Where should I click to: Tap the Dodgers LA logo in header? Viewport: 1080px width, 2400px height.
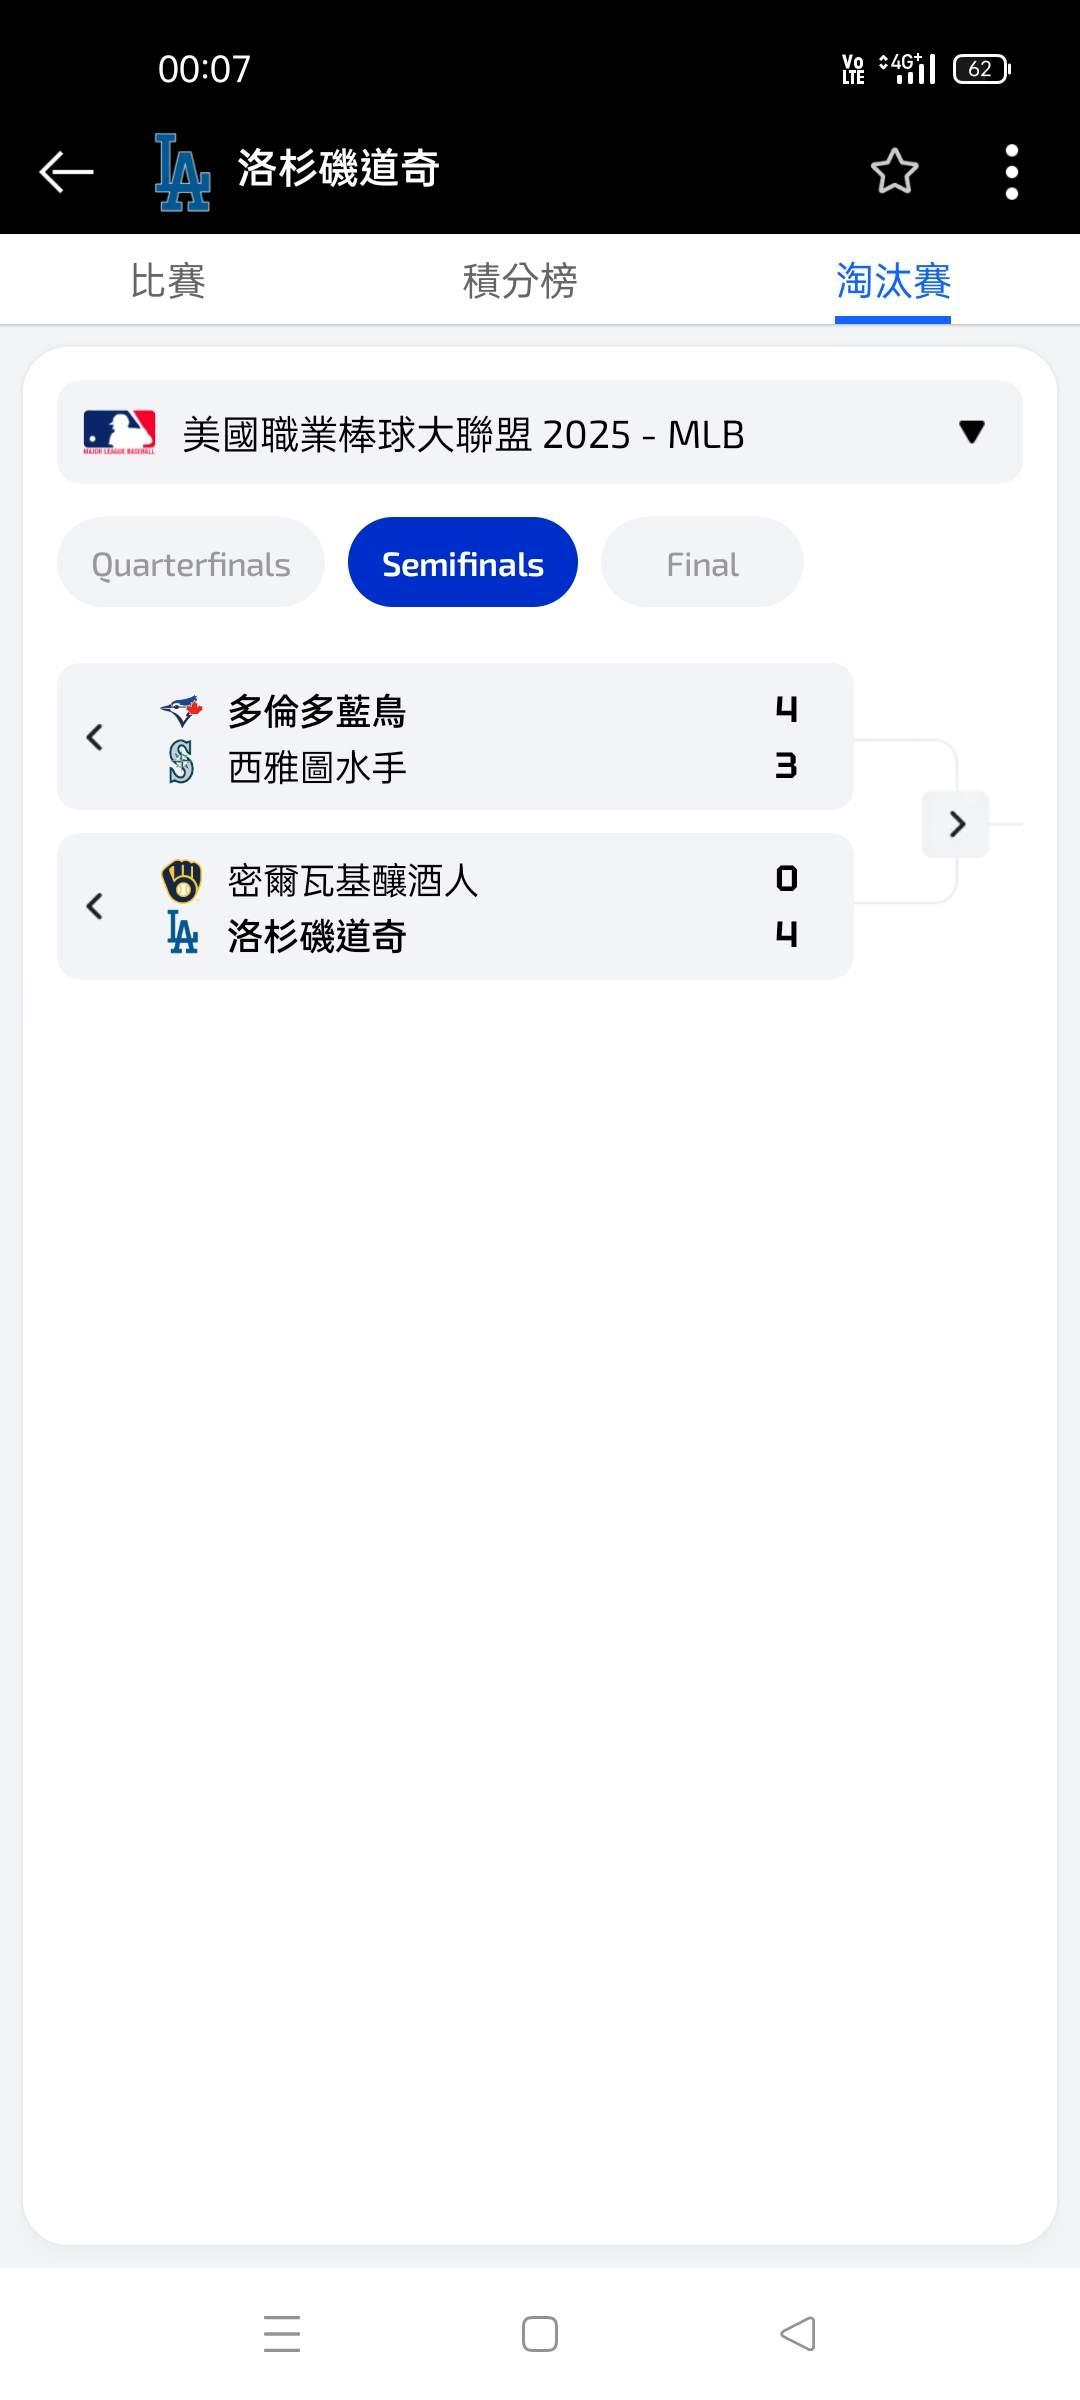[182, 172]
